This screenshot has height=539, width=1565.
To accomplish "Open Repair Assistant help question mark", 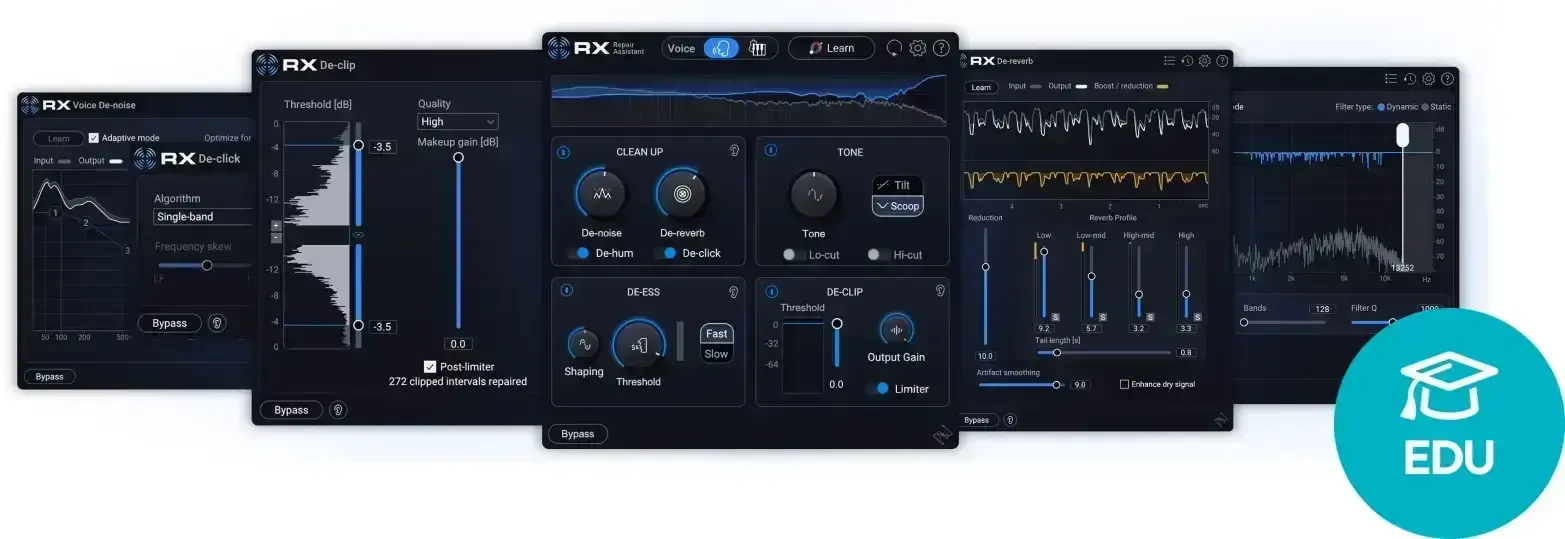I will pyautogui.click(x=941, y=48).
